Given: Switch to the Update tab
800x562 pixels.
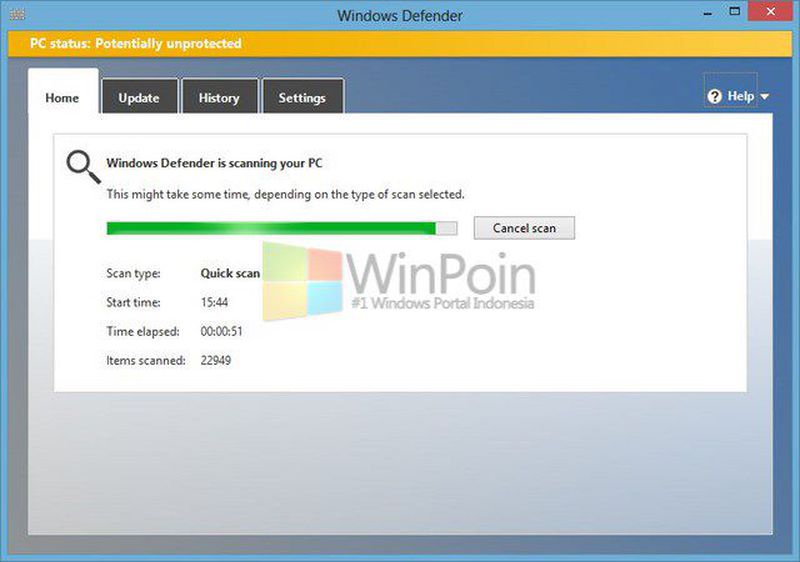Looking at the screenshot, I should pyautogui.click(x=139, y=97).
